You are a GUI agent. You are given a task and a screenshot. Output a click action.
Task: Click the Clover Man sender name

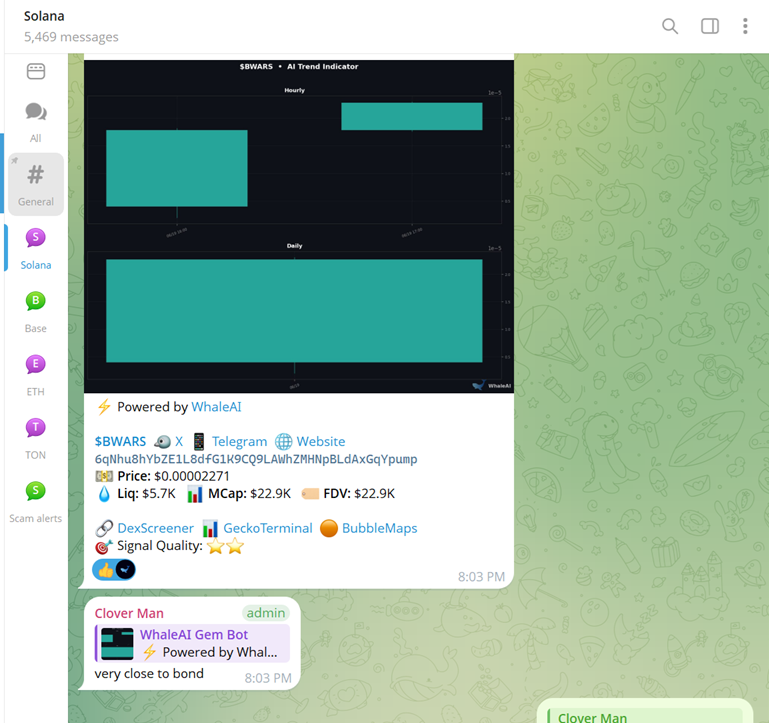click(129, 613)
